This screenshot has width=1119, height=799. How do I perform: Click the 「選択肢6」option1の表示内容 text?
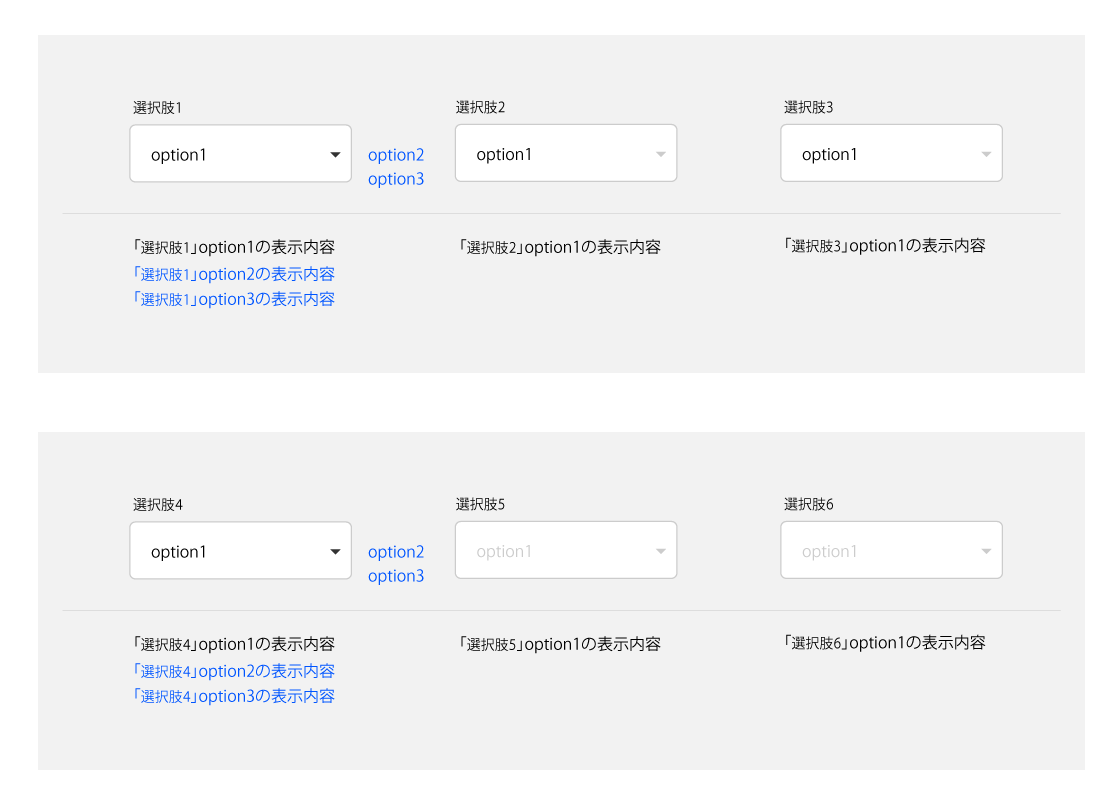click(884, 643)
